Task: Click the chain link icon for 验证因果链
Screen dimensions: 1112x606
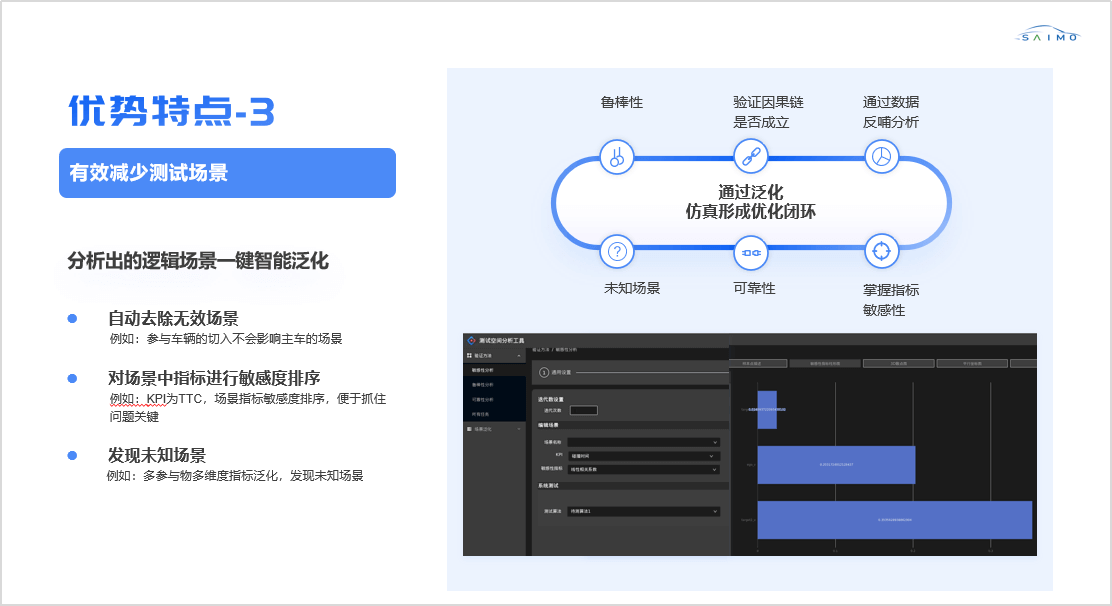Action: (750, 156)
